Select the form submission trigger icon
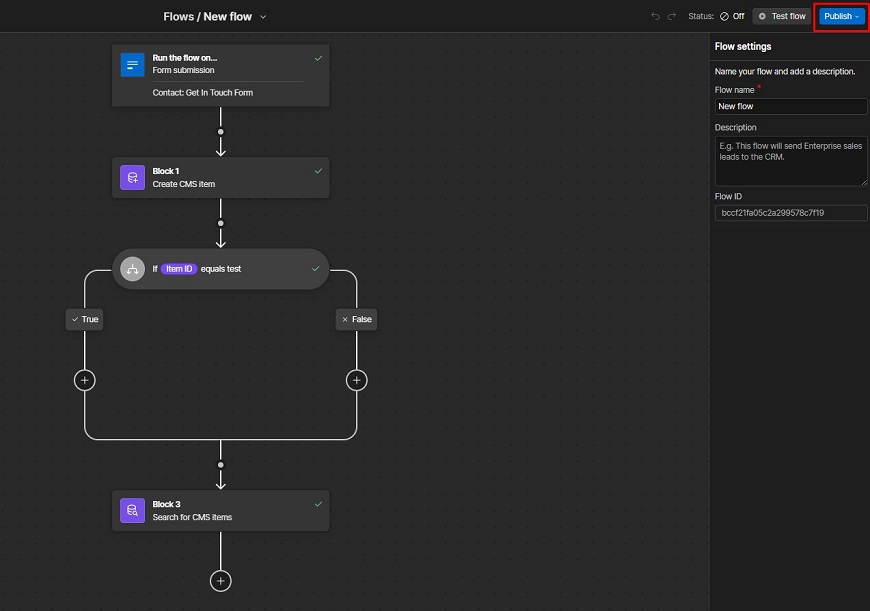Screen dimensions: 870x611 (132, 64)
